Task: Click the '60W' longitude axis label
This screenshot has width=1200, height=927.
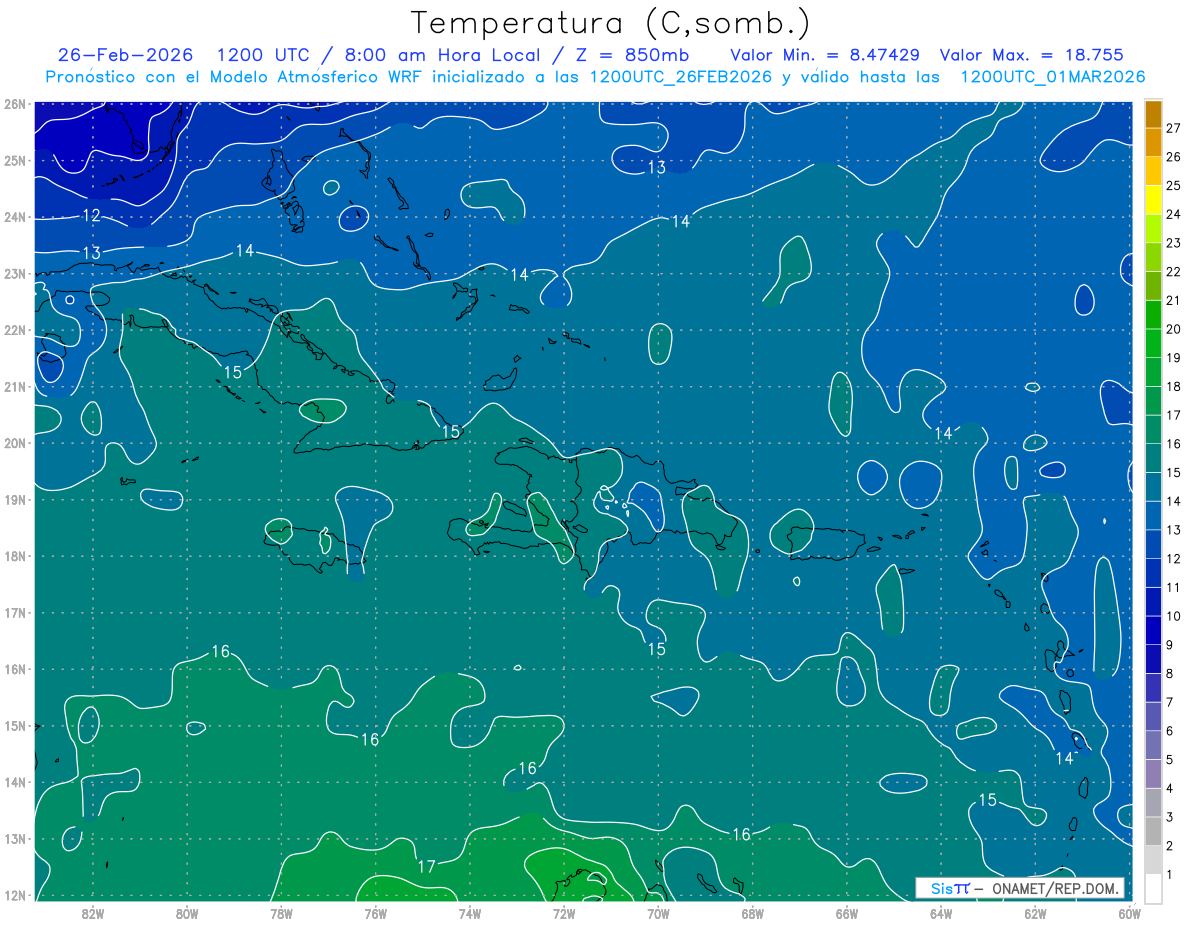Action: [x=1130, y=913]
